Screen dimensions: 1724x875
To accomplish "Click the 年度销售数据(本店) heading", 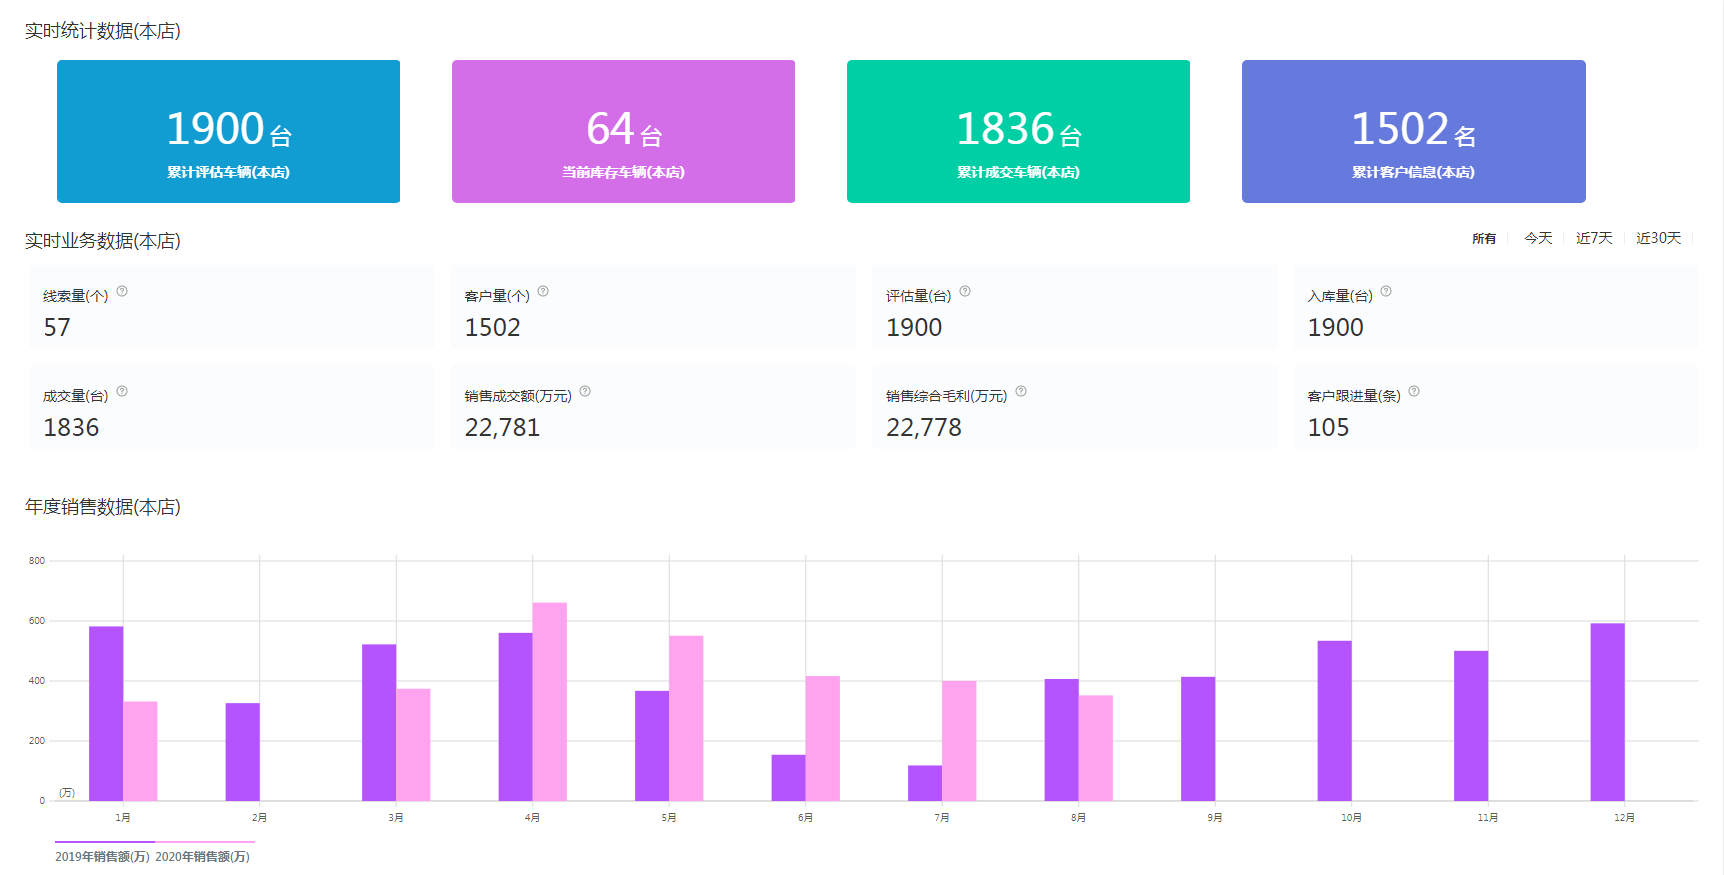I will [103, 507].
